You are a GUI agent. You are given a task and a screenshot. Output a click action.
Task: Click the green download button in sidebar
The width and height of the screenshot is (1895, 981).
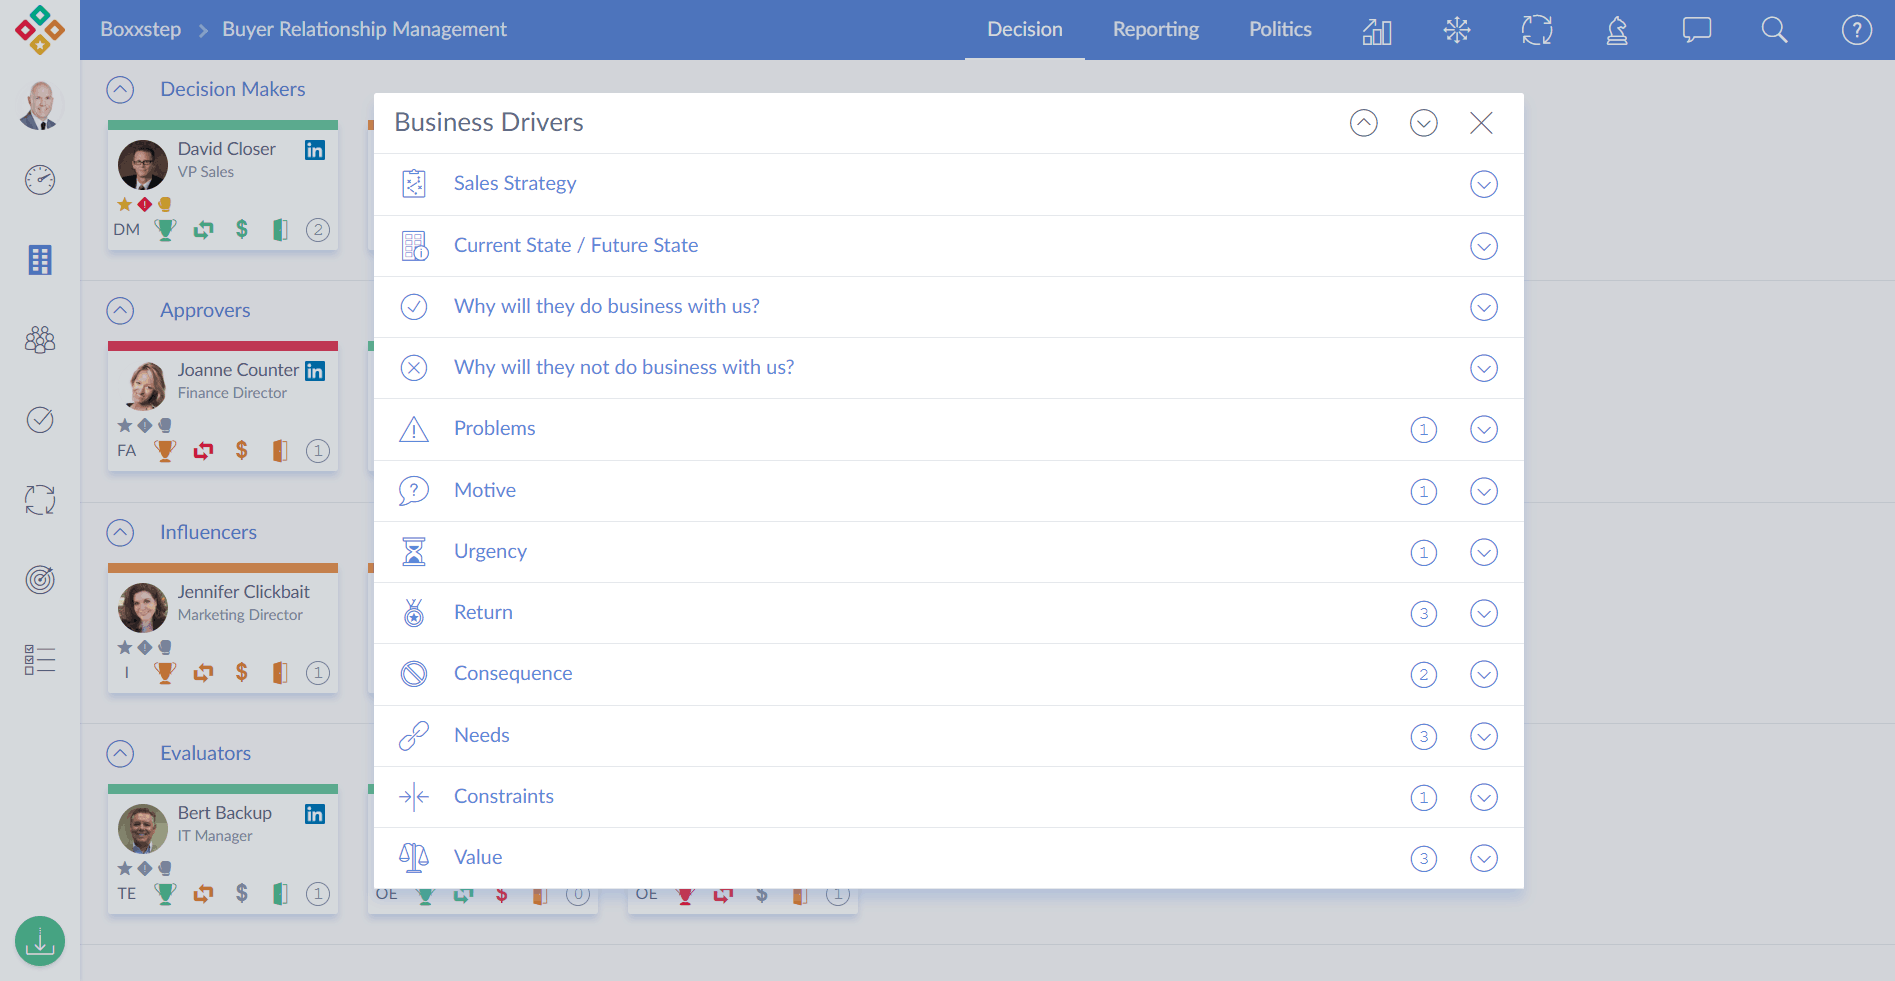coord(40,941)
